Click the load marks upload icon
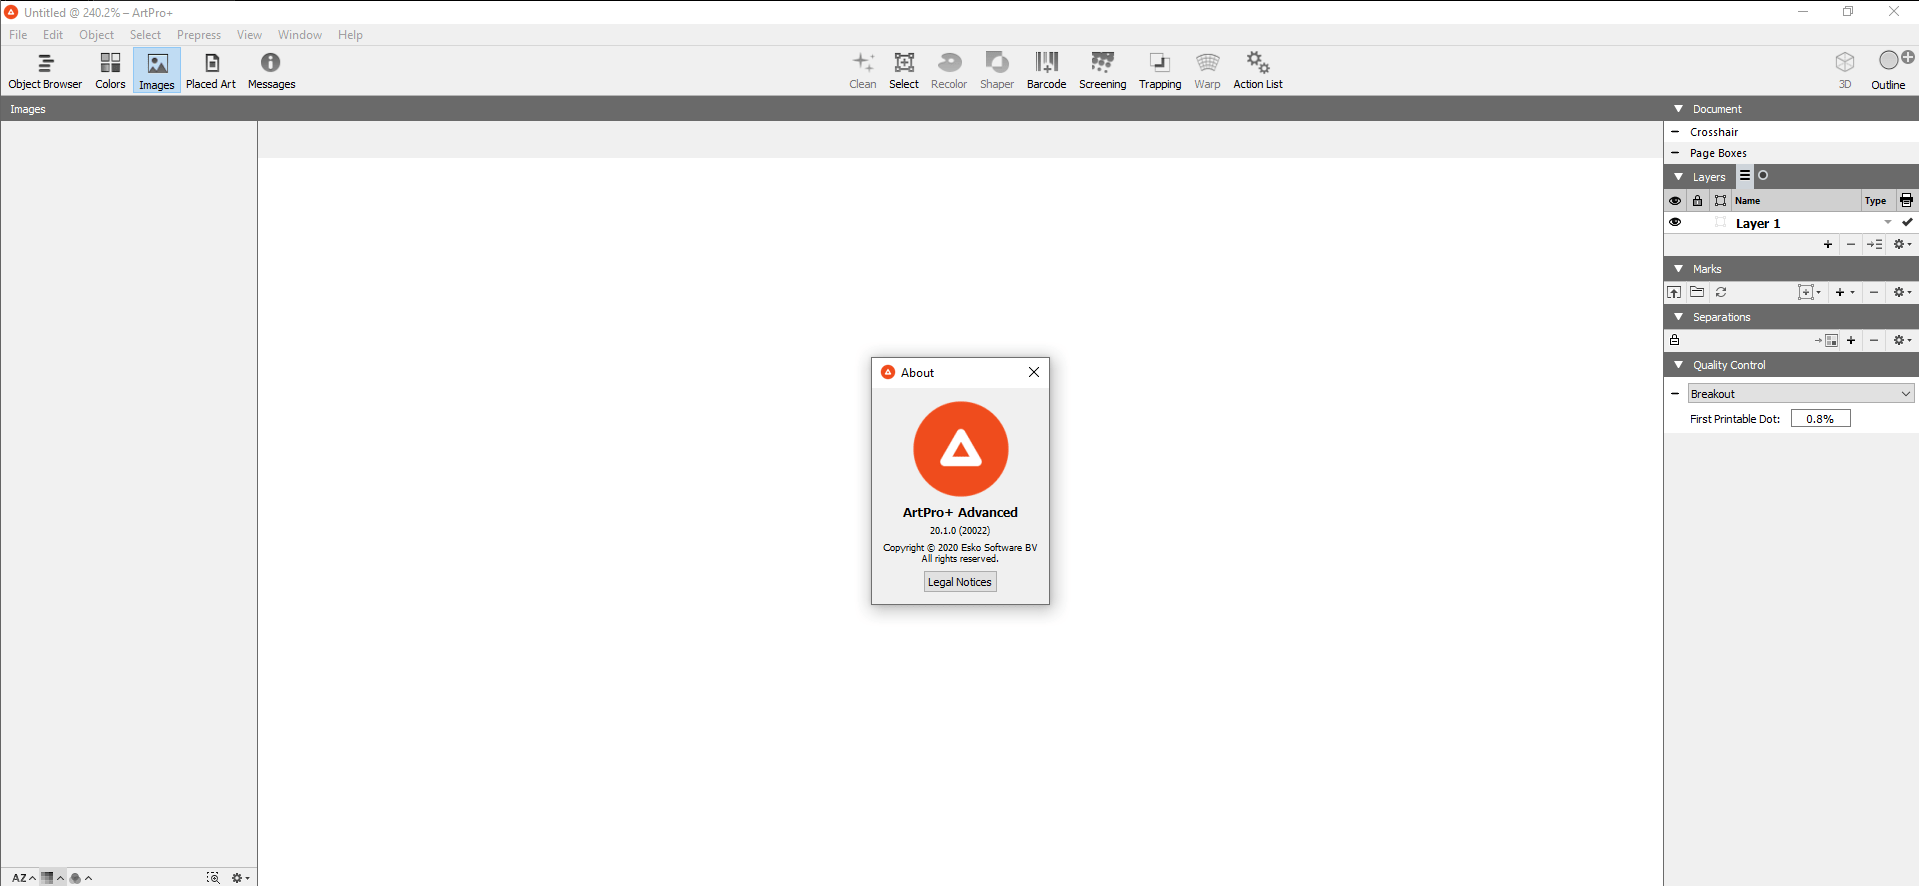 (1674, 293)
